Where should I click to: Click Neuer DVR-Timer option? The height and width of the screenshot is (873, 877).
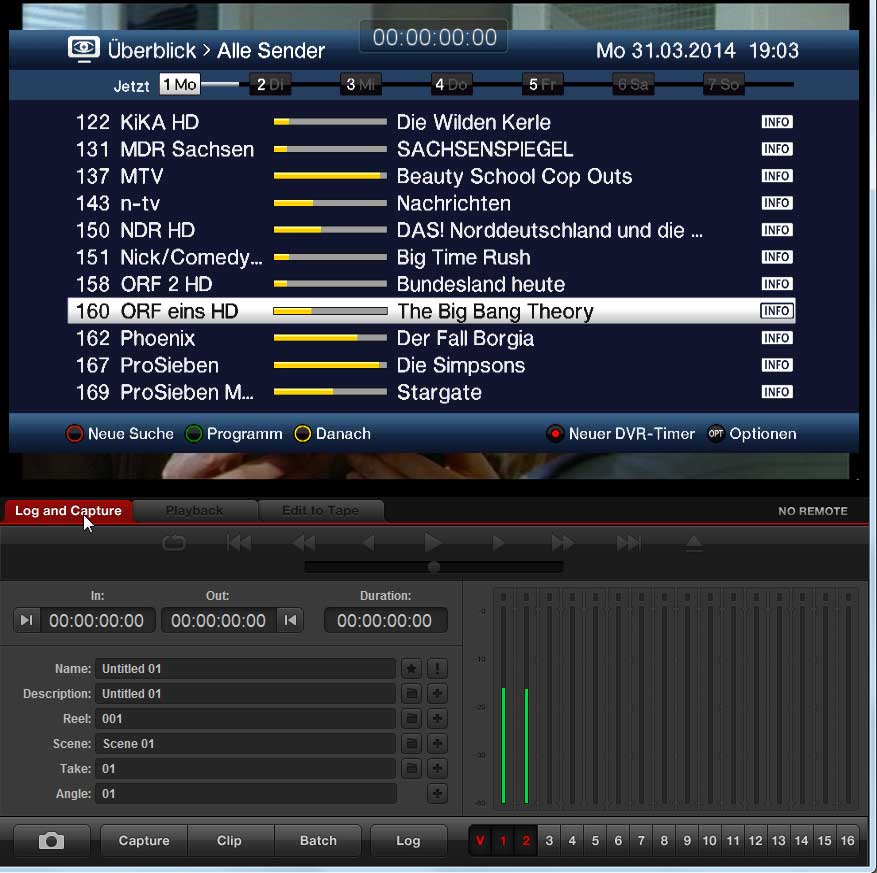click(620, 434)
